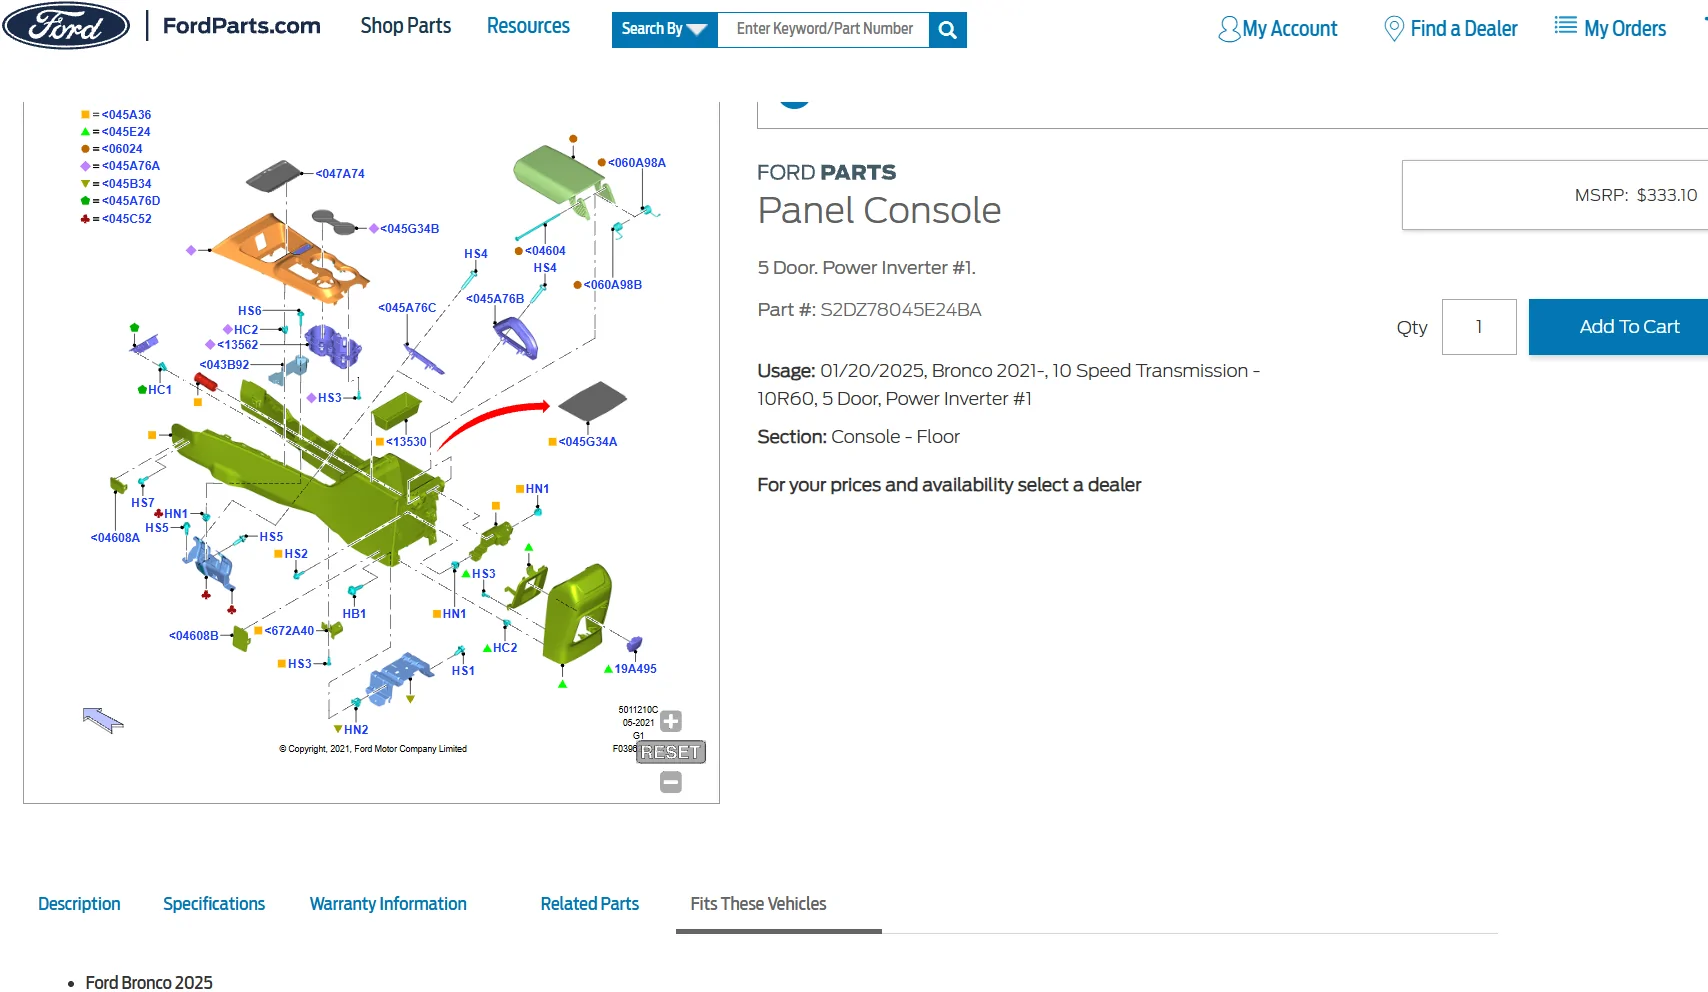
Task: Click the keyword/part number search field
Action: coord(823,30)
